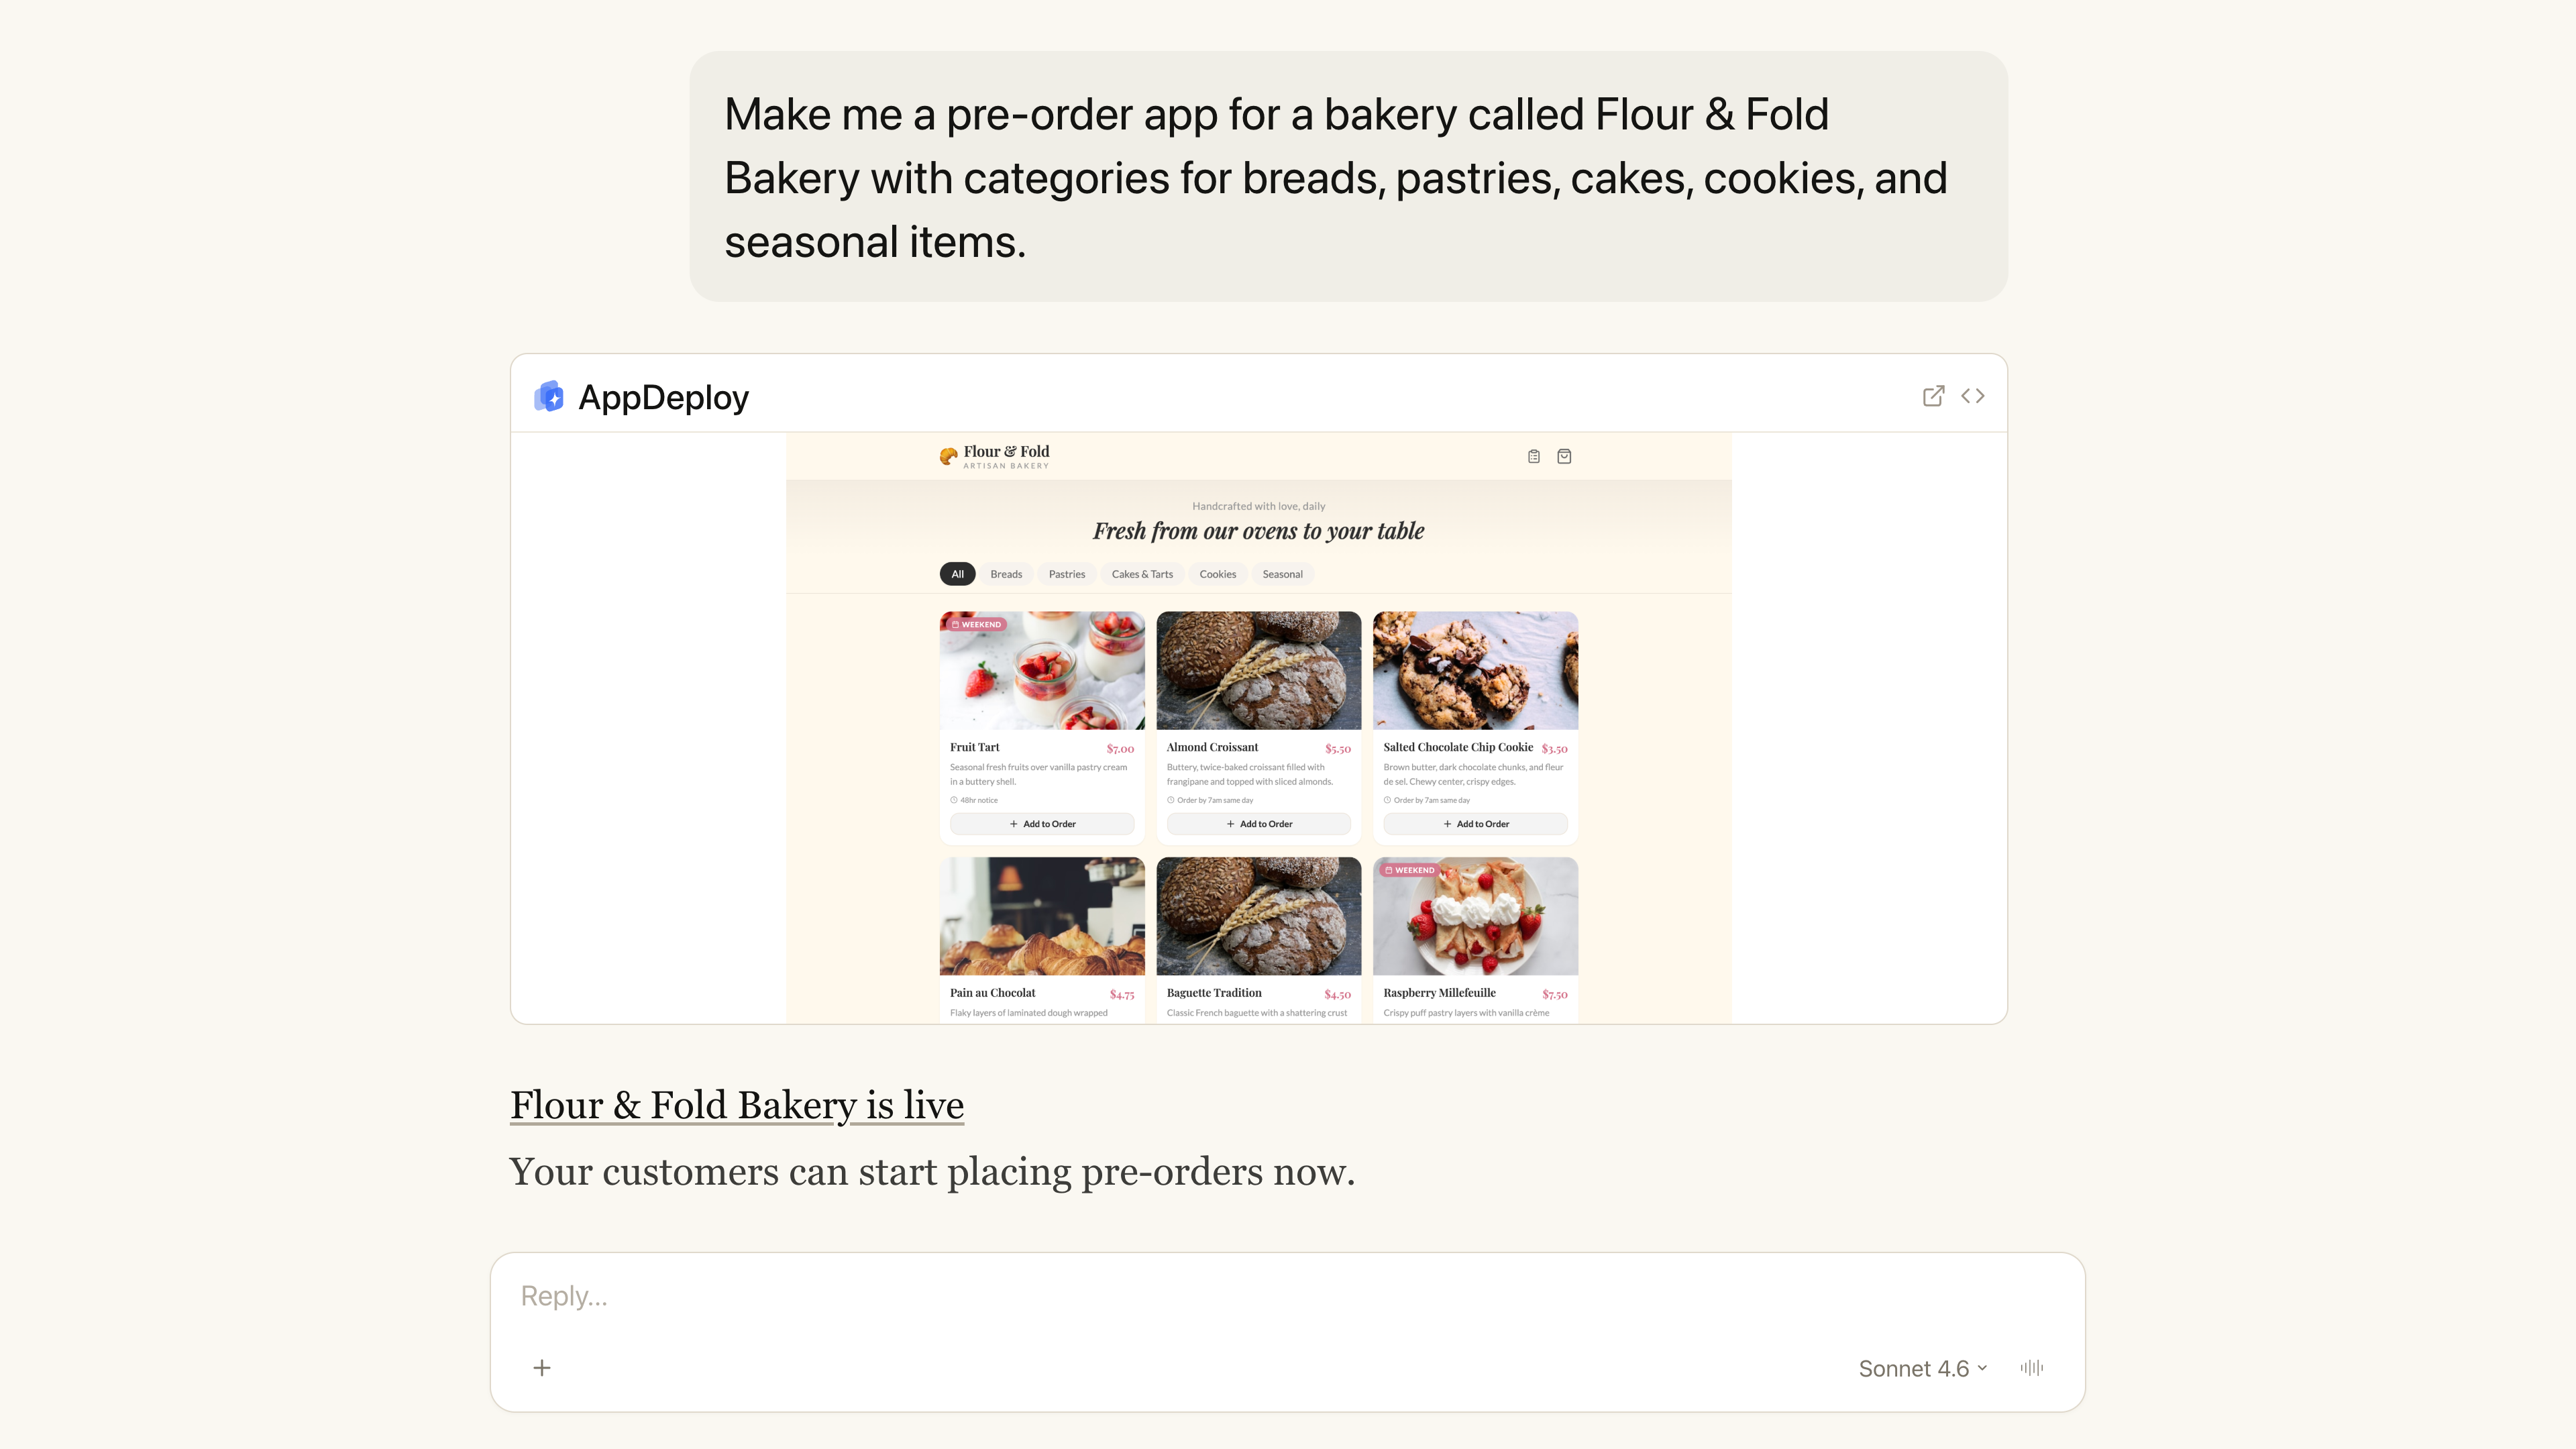Show the Cakes & Tarts category
Viewport: 2576px width, 1449px height.
point(1142,574)
